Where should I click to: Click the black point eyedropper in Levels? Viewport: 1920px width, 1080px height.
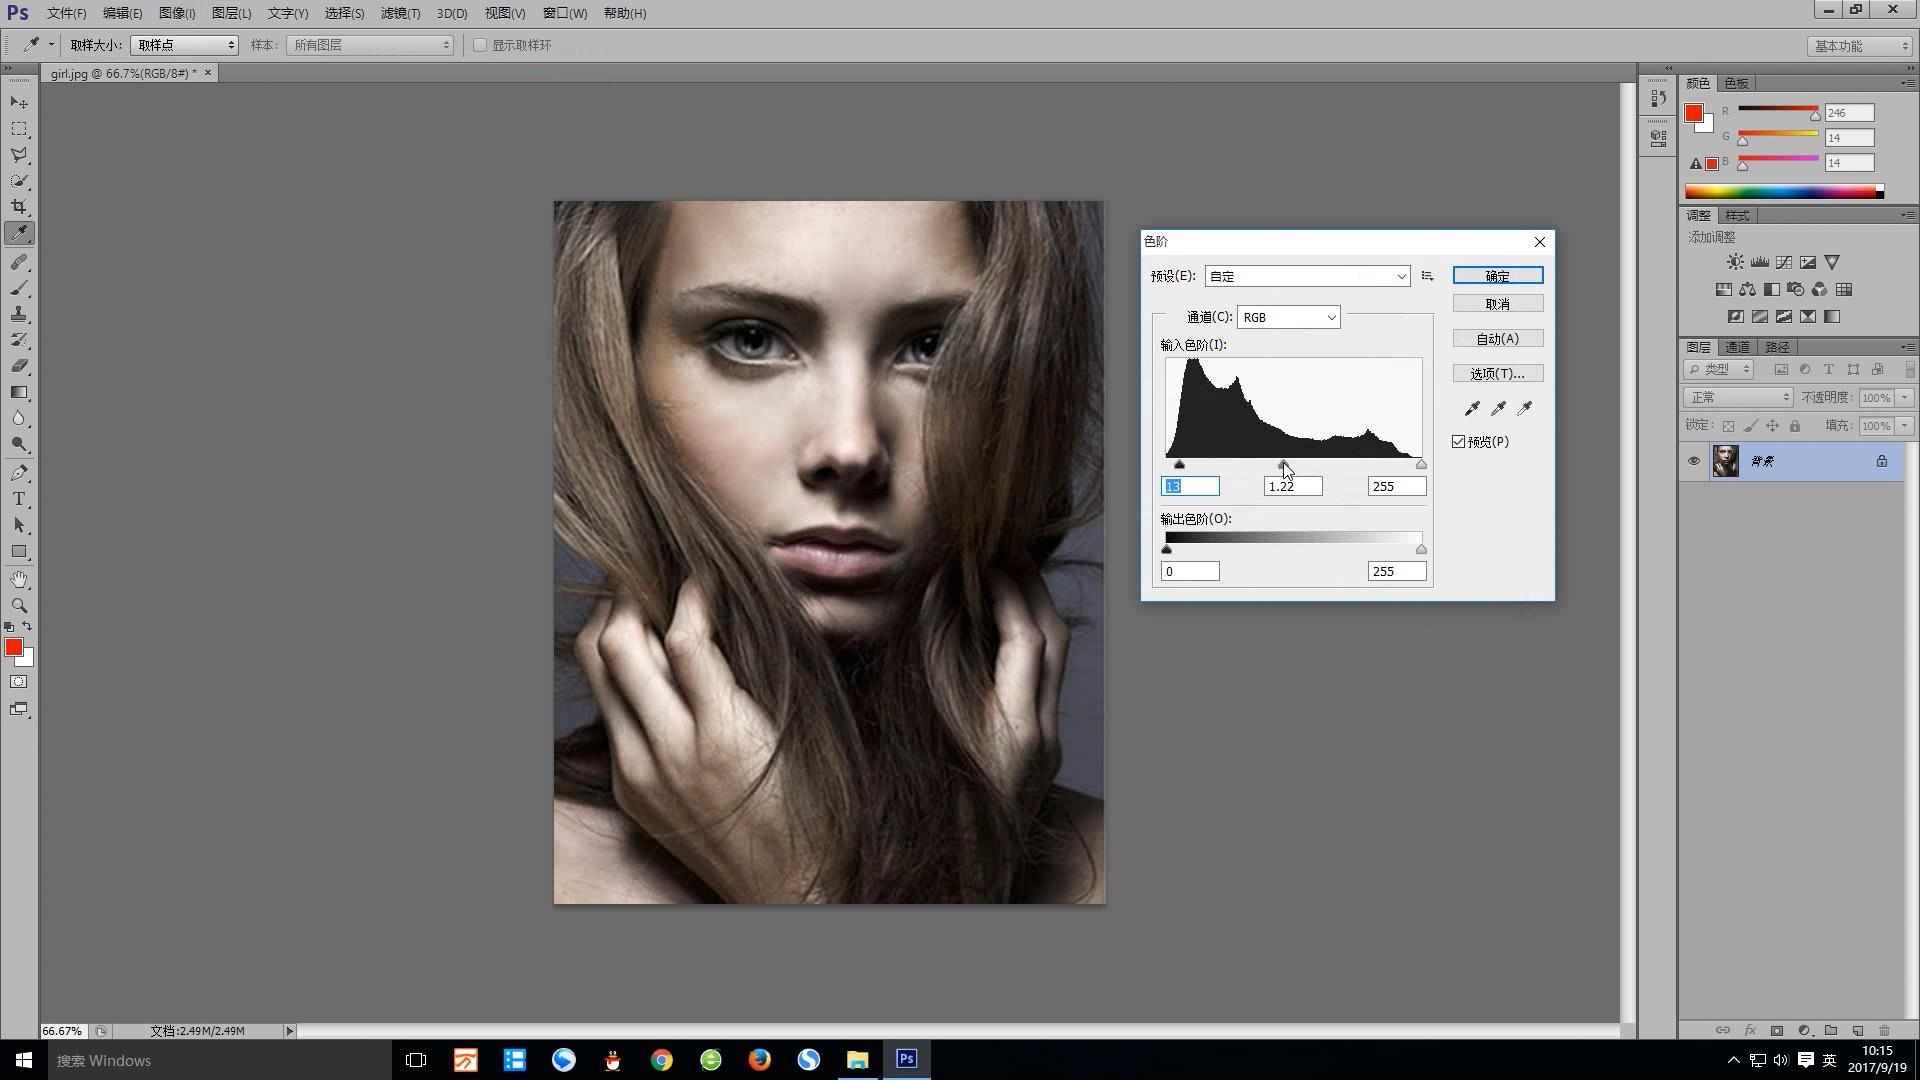click(x=1472, y=408)
